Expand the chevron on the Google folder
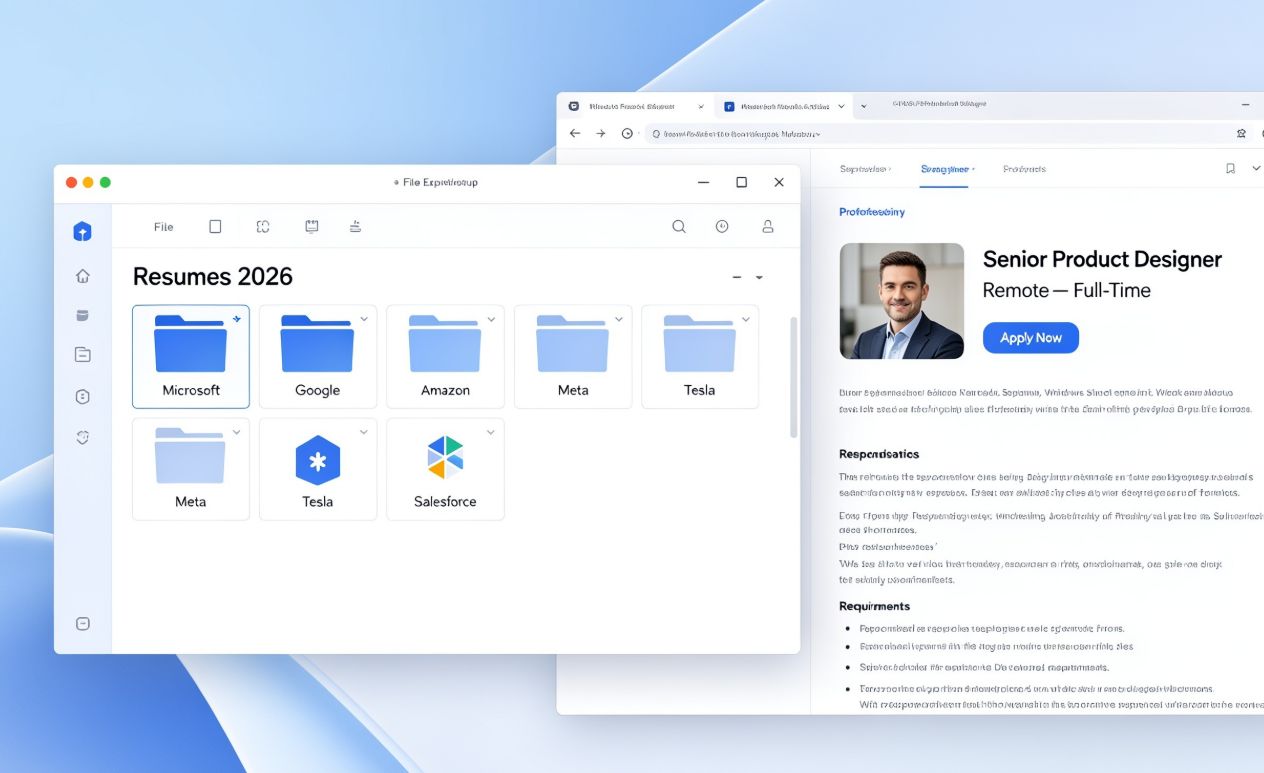The height and width of the screenshot is (773, 1264). pos(364,319)
